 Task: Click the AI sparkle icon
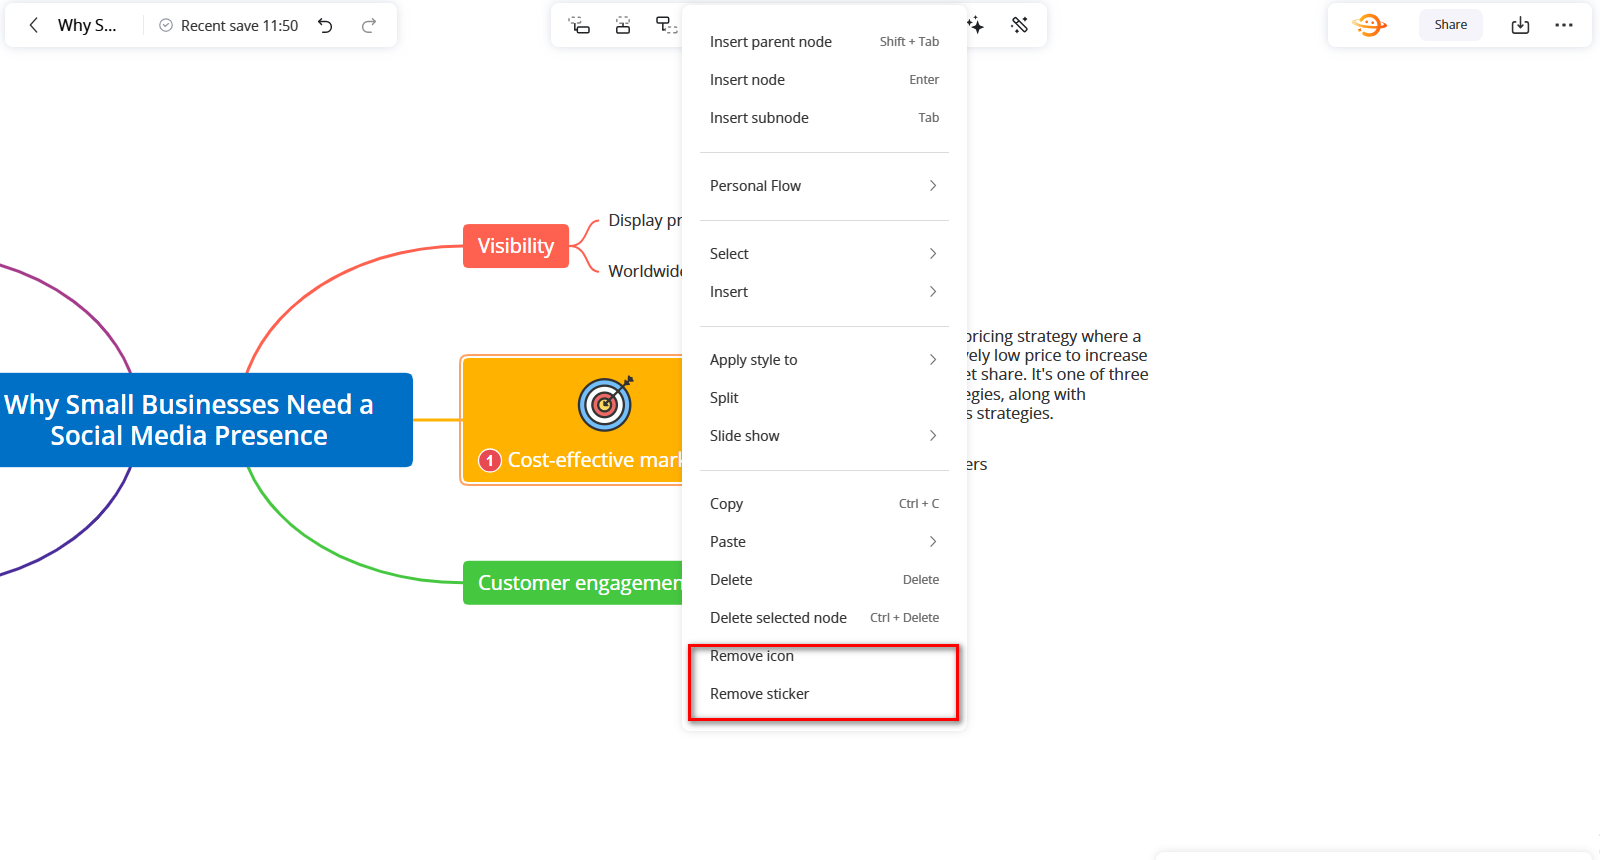pyautogui.click(x=975, y=25)
